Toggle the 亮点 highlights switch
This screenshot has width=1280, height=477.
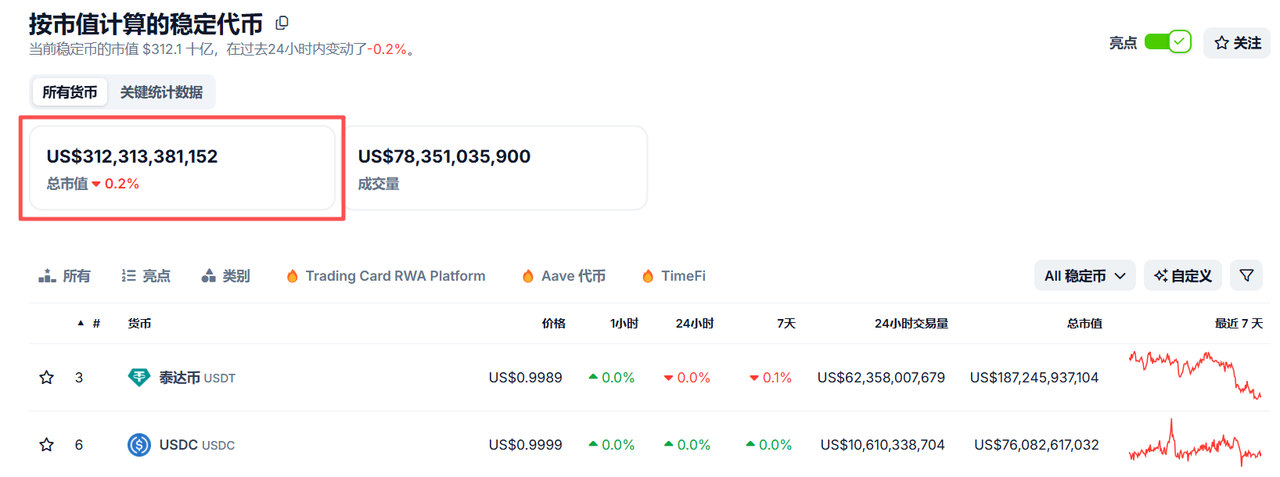pos(1167,42)
